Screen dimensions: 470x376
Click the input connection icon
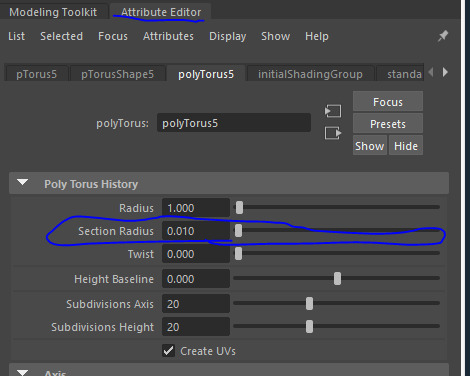click(x=333, y=111)
